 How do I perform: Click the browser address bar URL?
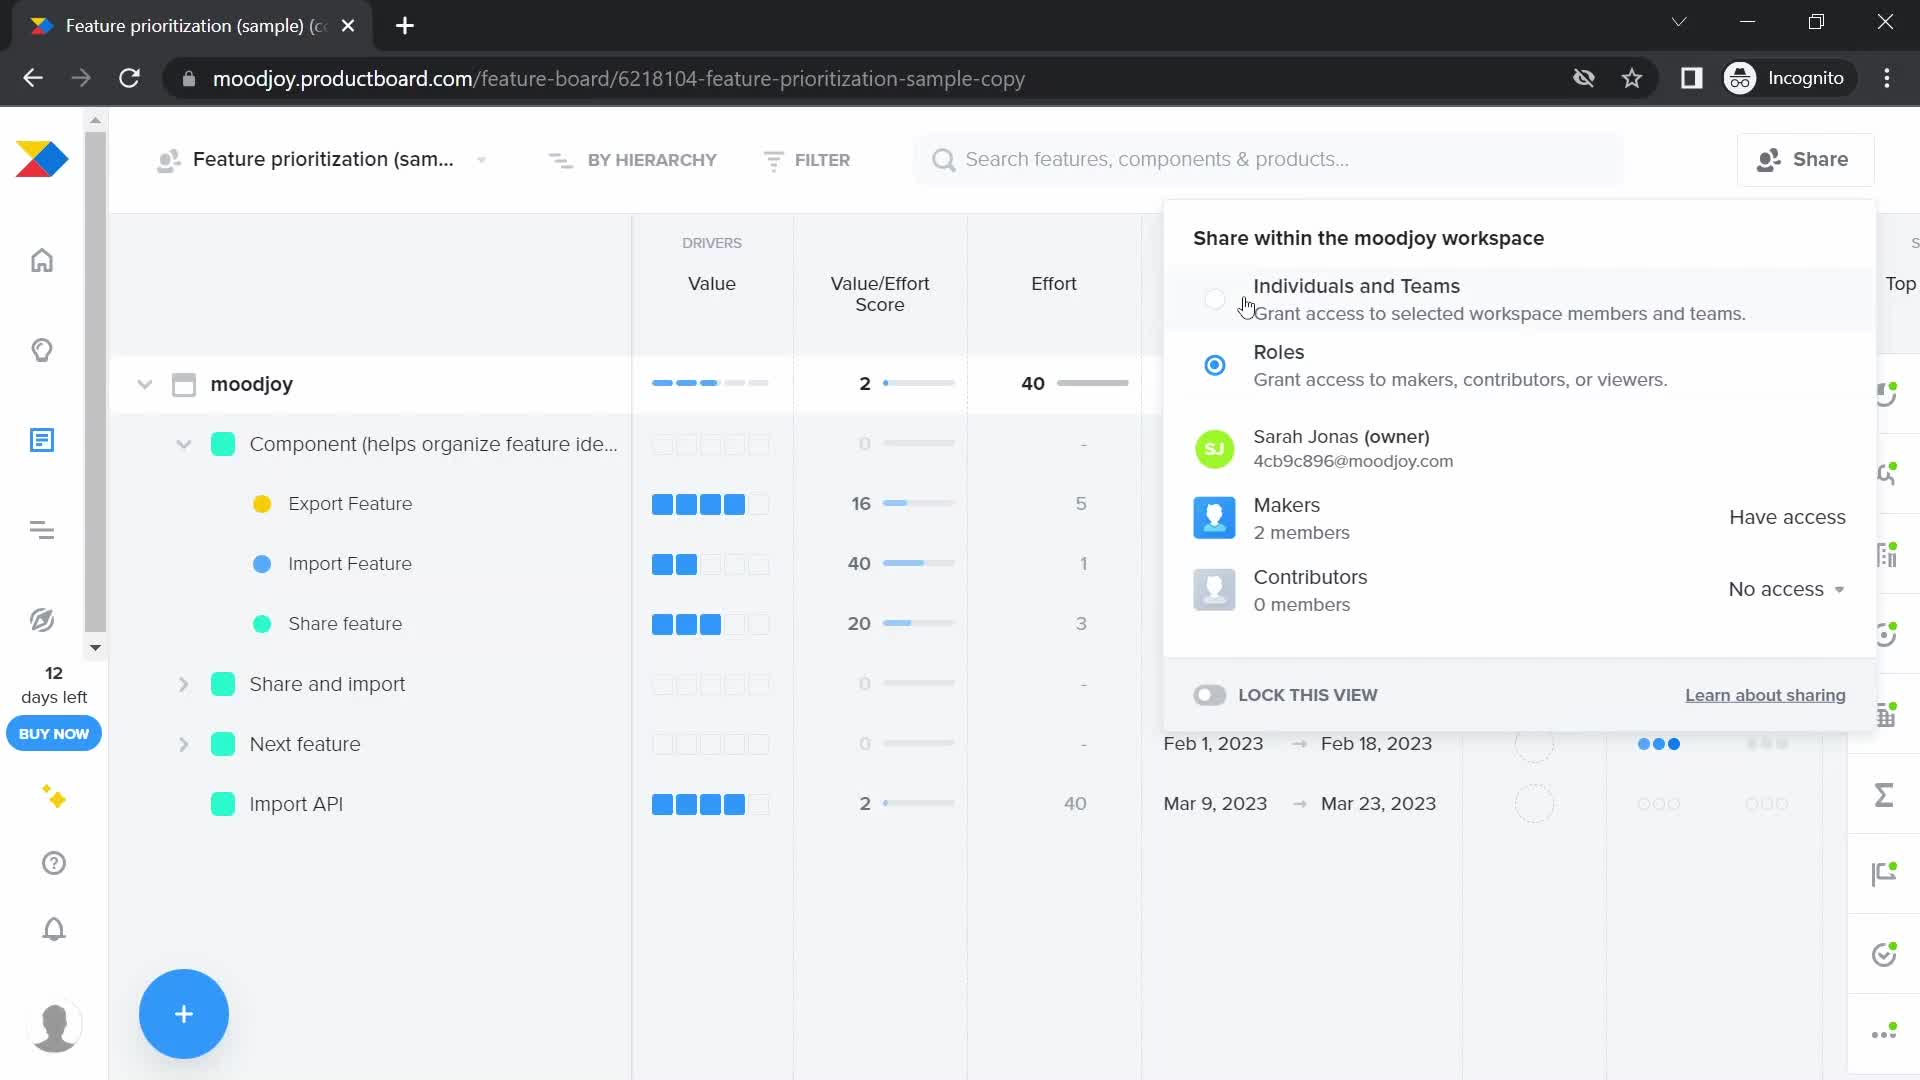(618, 78)
